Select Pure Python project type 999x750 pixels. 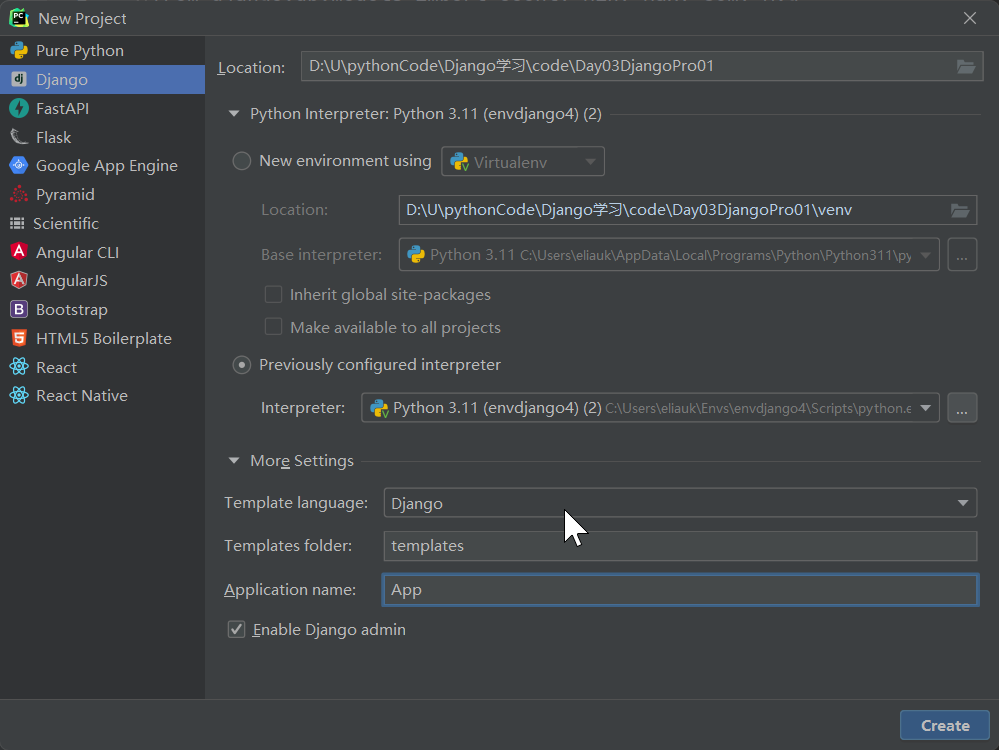(x=102, y=50)
